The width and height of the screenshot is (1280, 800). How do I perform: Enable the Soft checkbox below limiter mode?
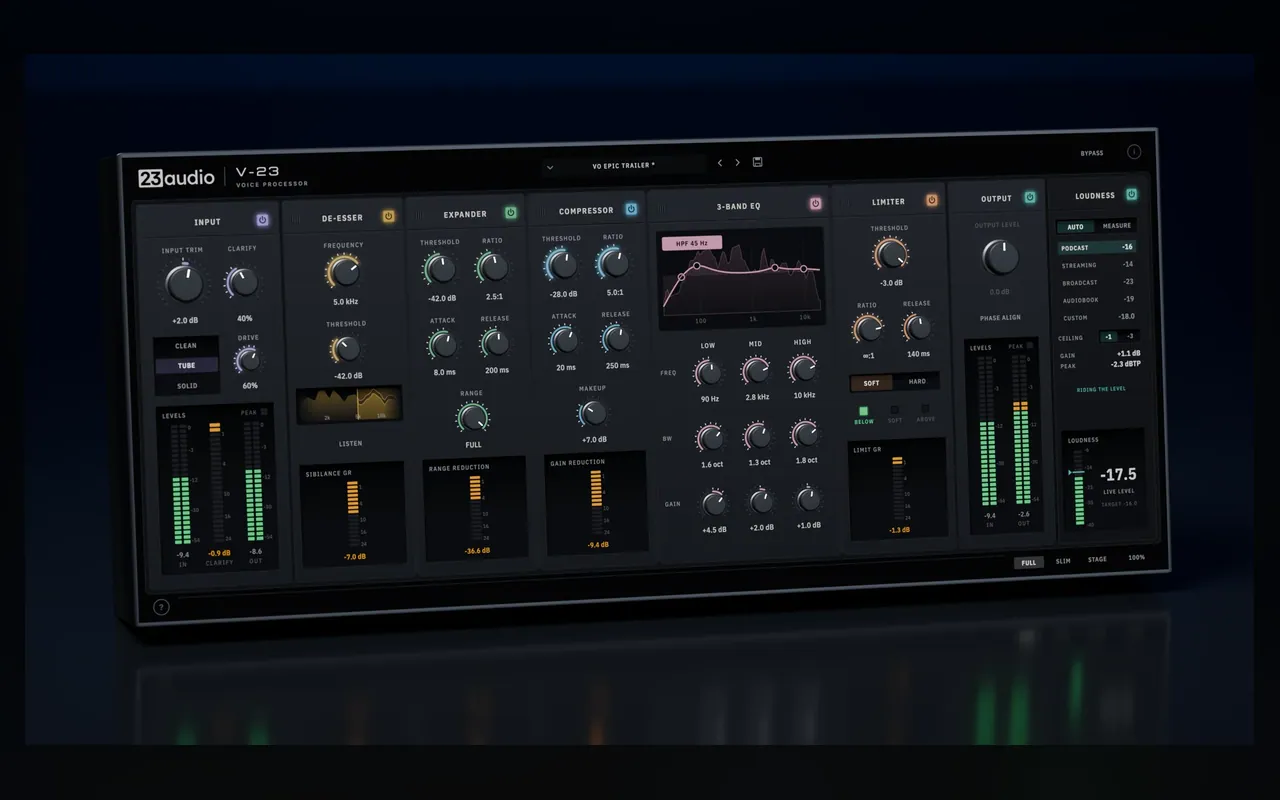pos(895,409)
